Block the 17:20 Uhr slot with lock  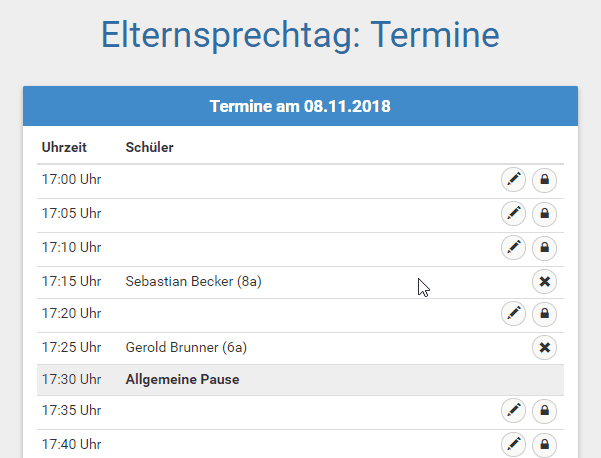[x=544, y=314]
